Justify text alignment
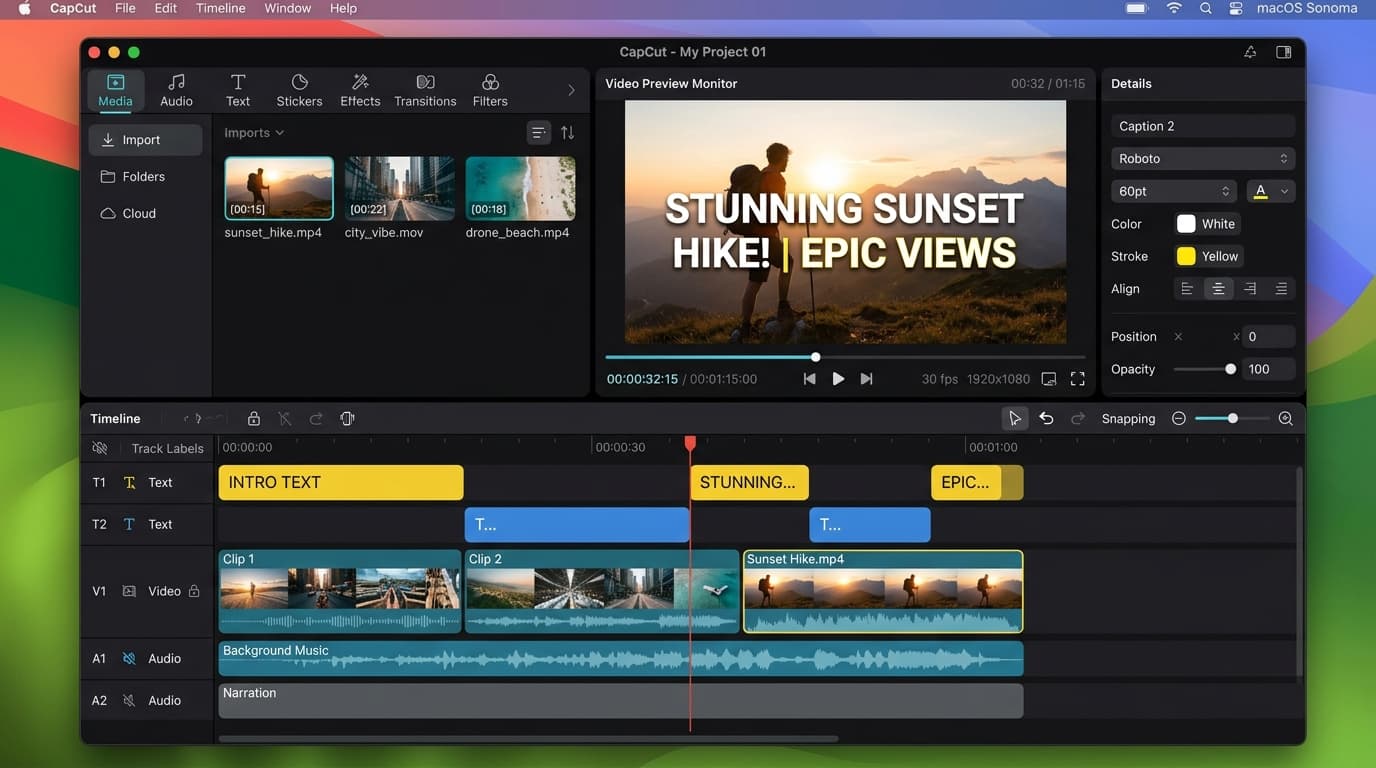This screenshot has height=768, width=1376. pos(1281,289)
